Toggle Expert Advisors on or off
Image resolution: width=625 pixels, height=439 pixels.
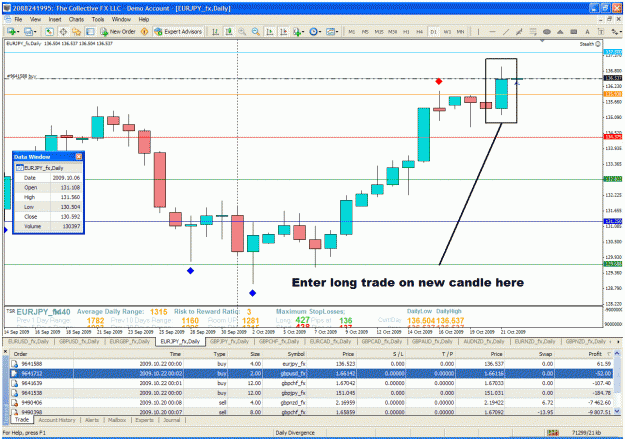point(178,31)
